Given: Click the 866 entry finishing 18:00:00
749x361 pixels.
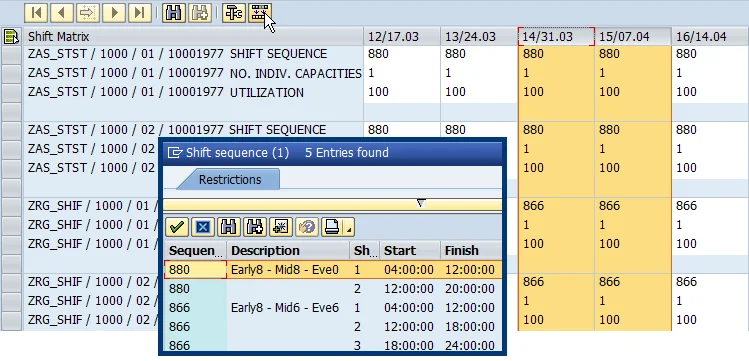Looking at the screenshot, I should [196, 327].
